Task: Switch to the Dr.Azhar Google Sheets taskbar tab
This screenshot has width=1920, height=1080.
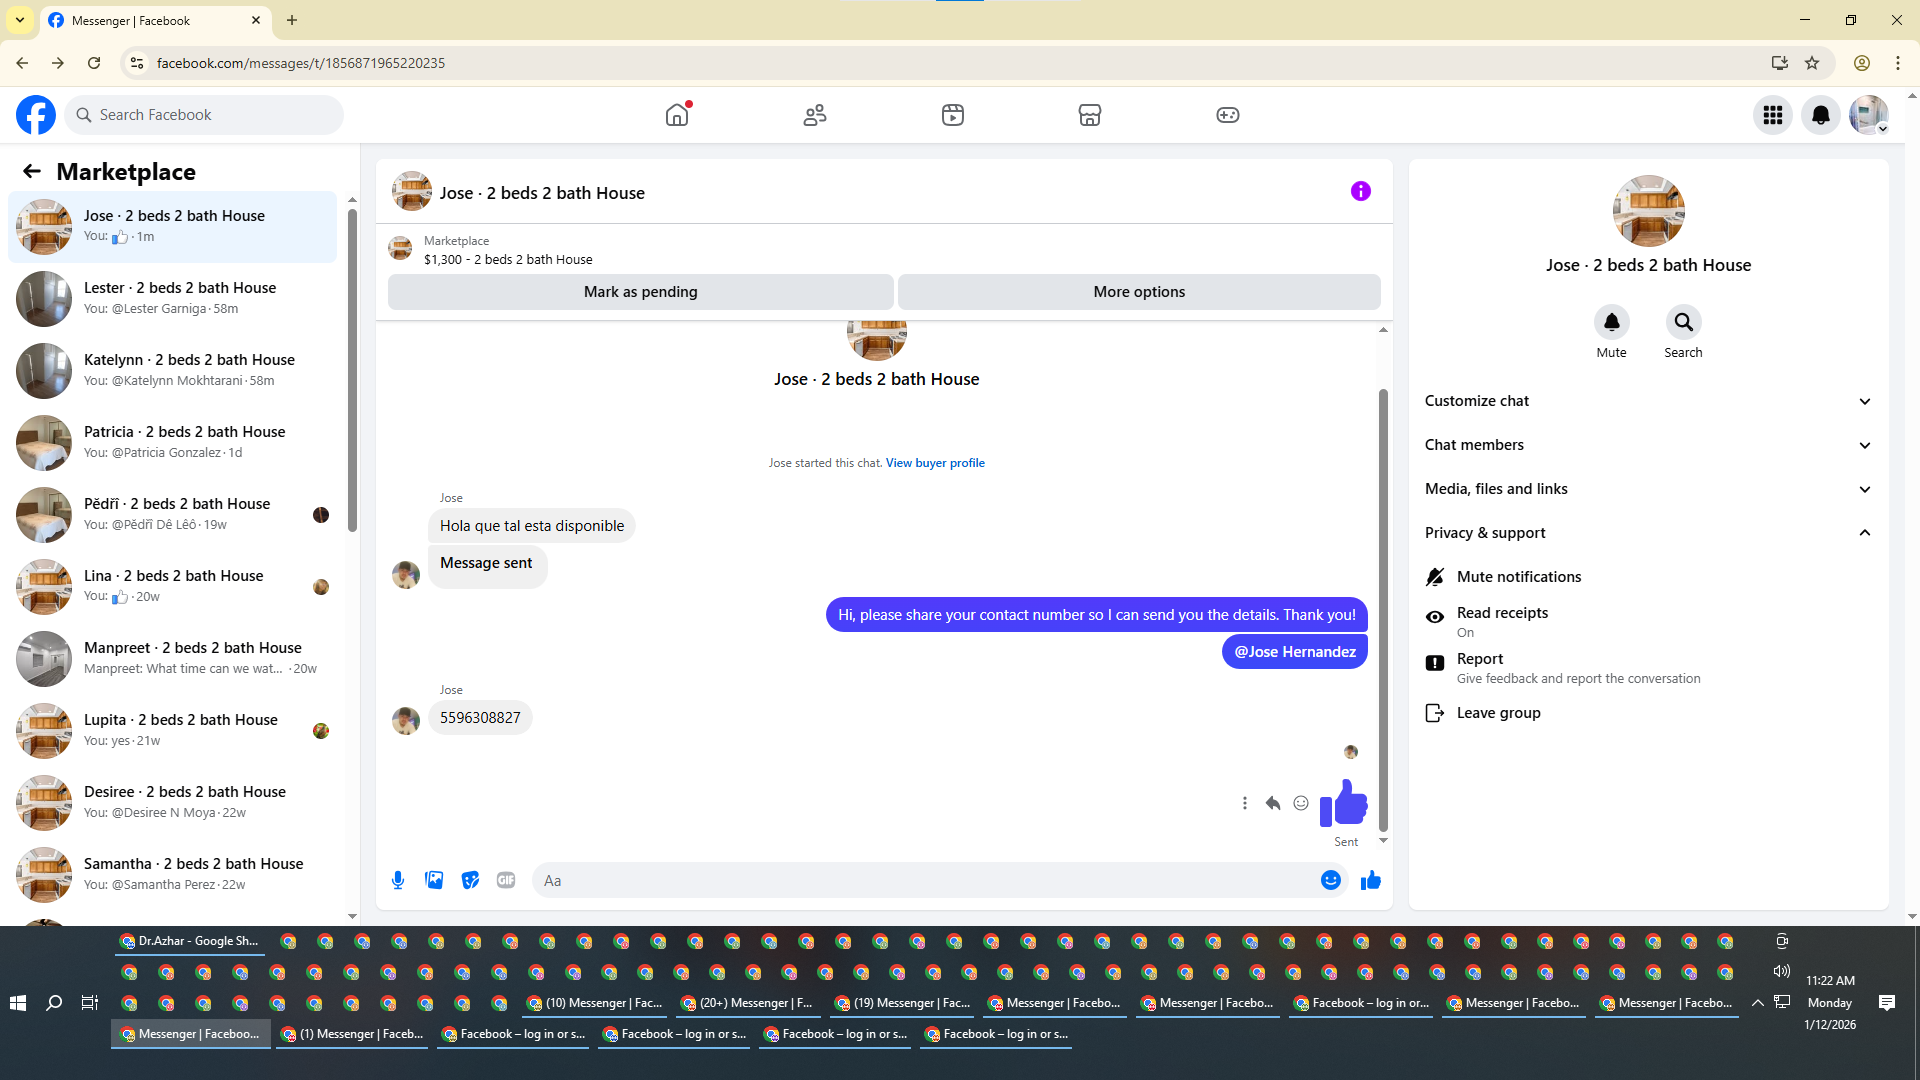Action: [x=190, y=941]
